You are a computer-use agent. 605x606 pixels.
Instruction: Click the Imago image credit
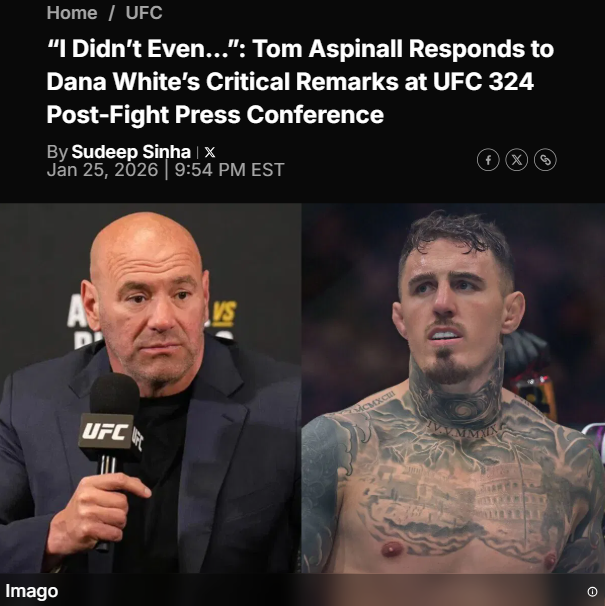point(32,591)
